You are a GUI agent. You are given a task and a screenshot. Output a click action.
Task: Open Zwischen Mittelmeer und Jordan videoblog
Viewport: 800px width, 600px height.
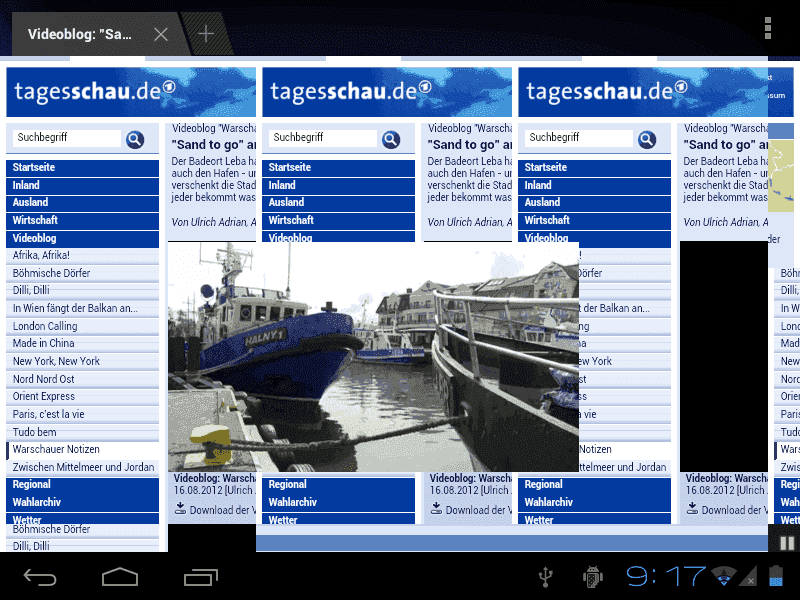pyautogui.click(x=83, y=467)
